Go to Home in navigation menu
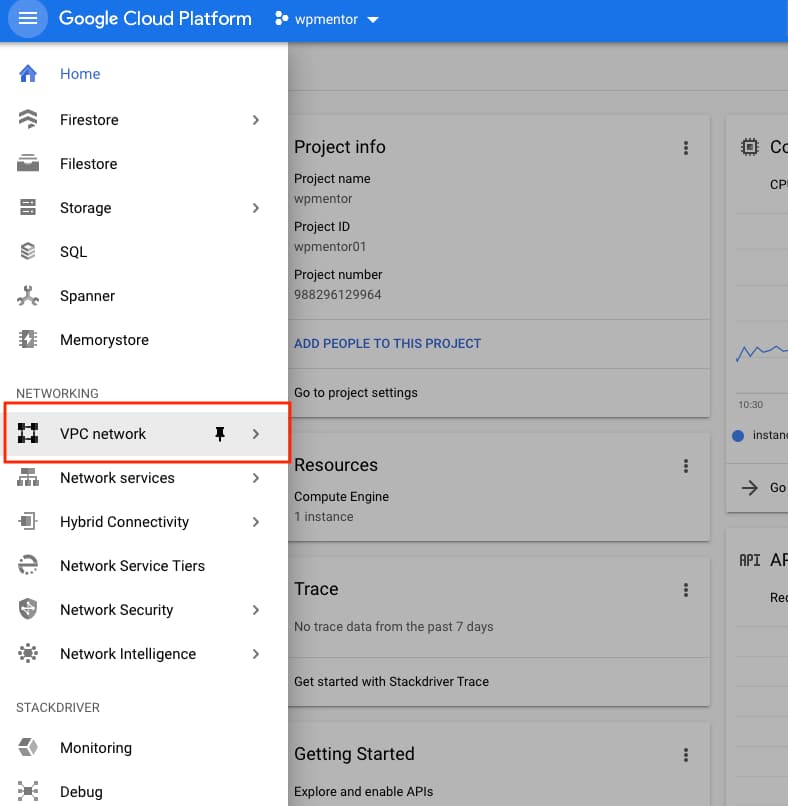The image size is (788, 806). [x=144, y=74]
